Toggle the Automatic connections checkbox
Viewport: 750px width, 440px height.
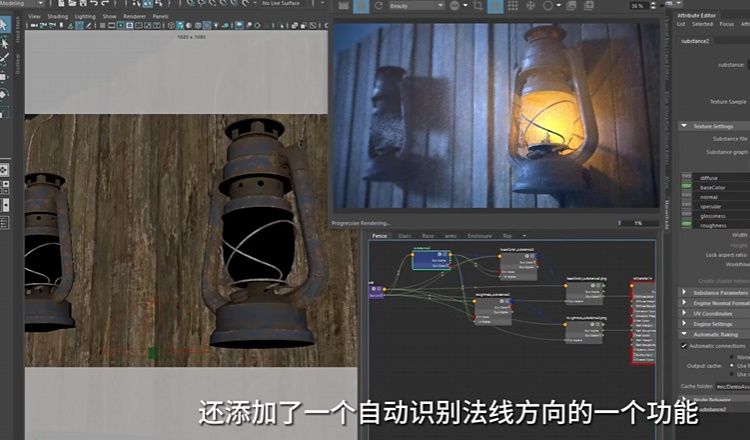[684, 345]
